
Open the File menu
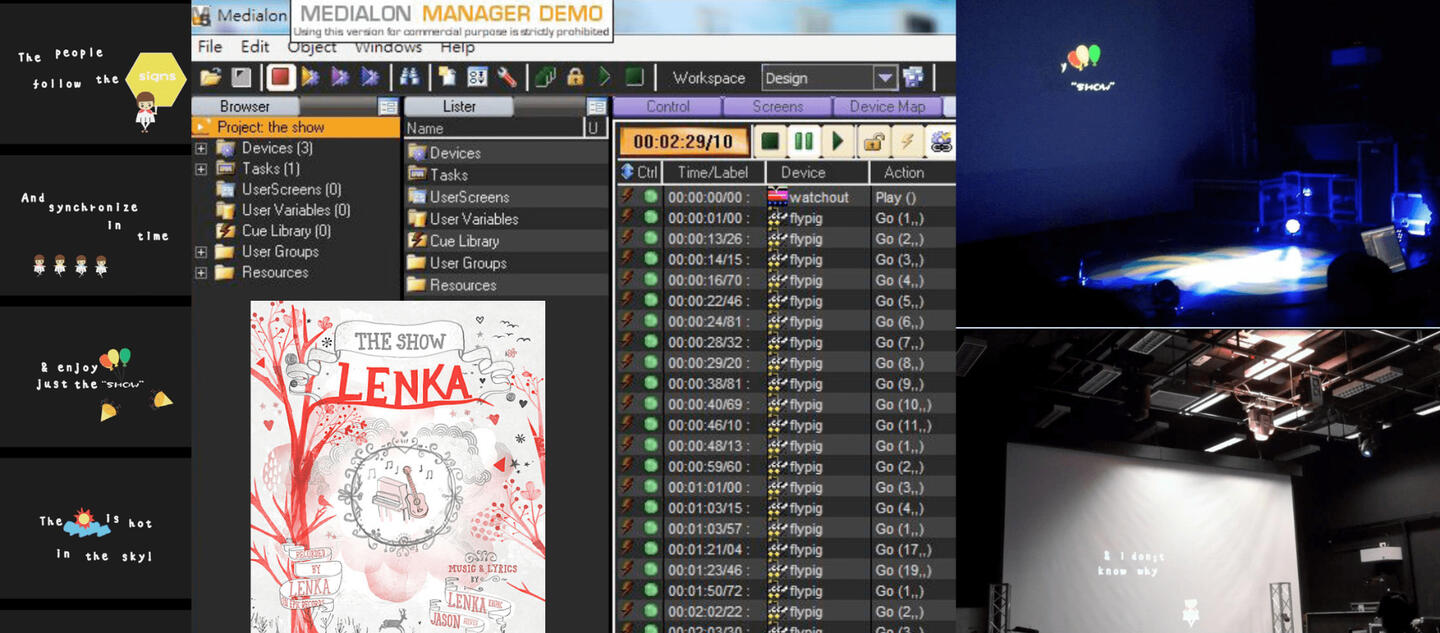tap(210, 47)
